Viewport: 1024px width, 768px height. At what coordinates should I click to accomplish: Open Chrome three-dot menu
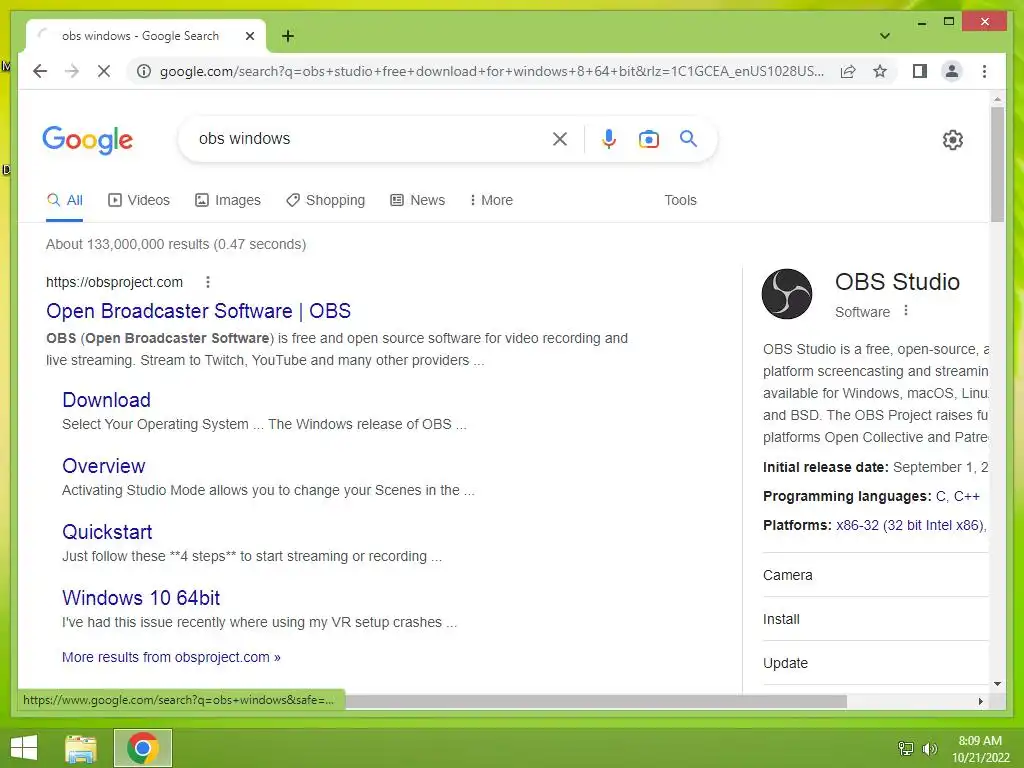(984, 71)
